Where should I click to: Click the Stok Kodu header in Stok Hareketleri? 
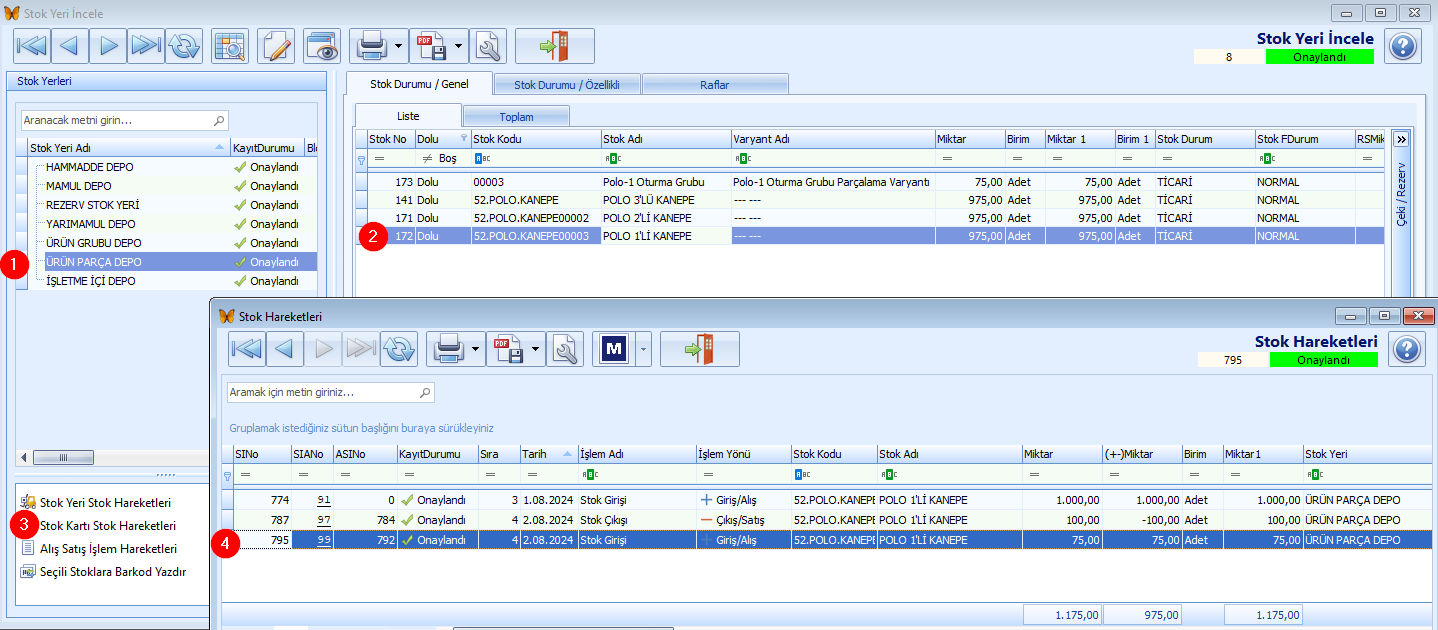point(834,454)
